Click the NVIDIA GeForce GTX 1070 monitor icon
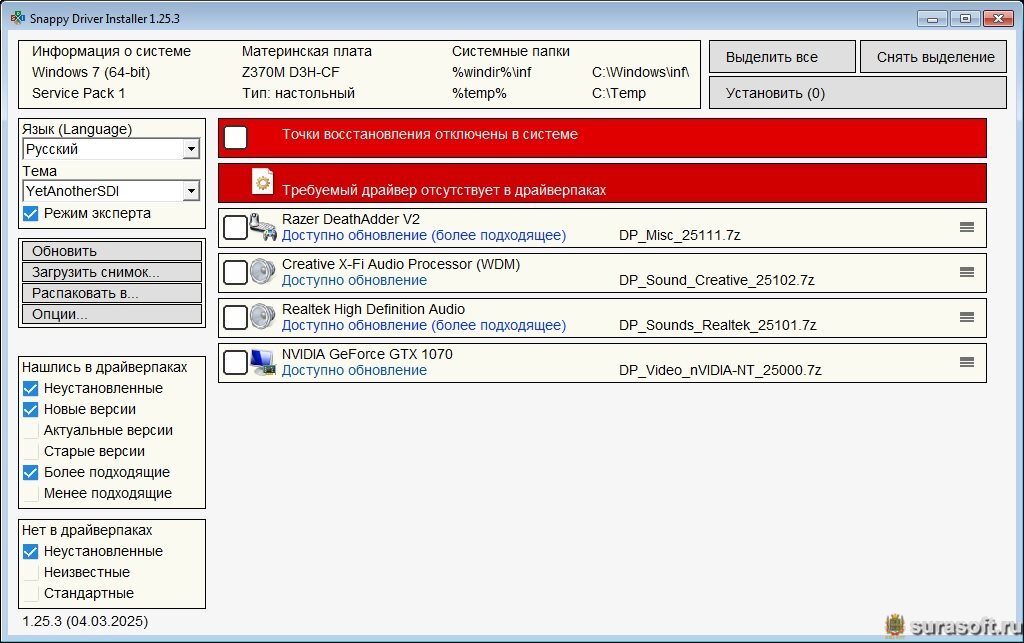 click(263, 362)
